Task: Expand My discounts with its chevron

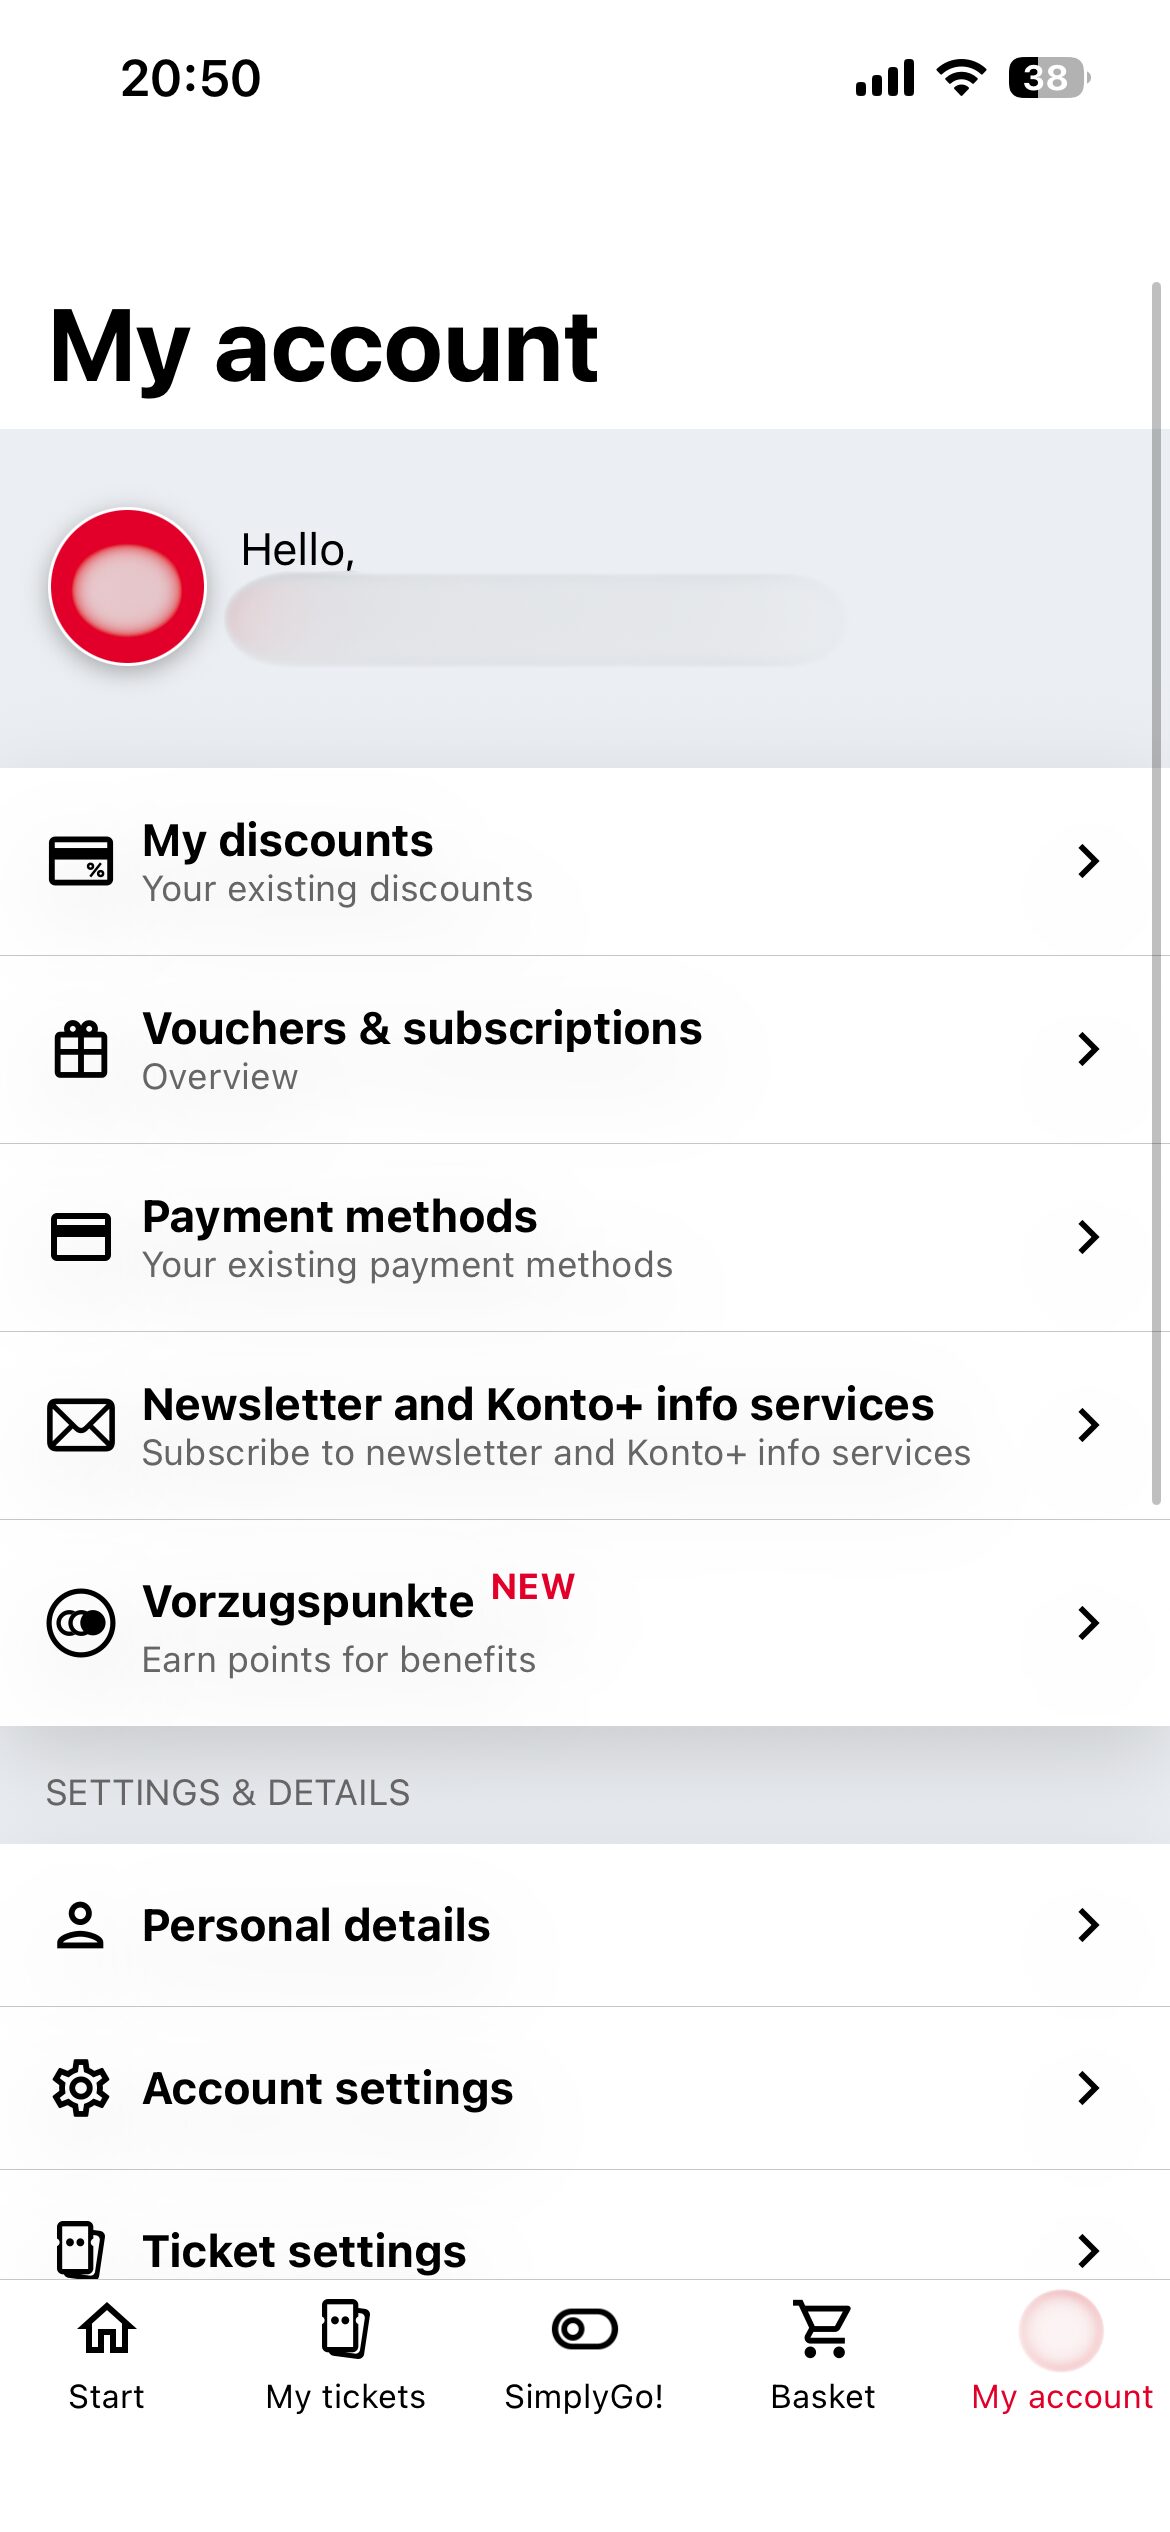Action: coord(1089,861)
